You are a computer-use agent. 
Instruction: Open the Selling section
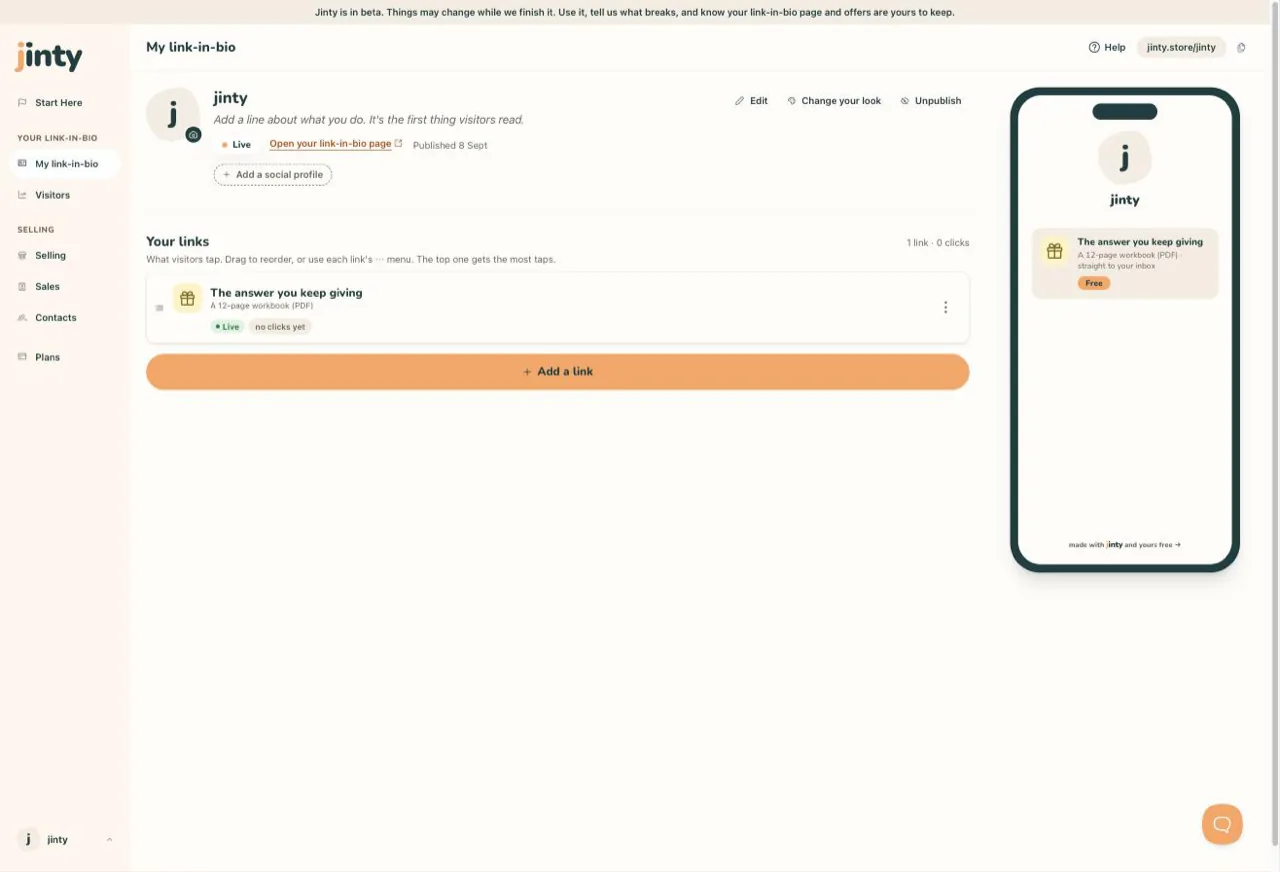(50, 255)
